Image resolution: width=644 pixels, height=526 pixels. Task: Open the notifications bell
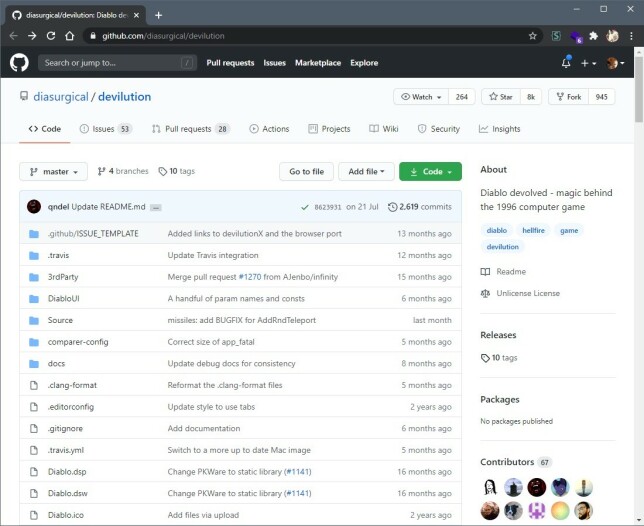click(x=566, y=62)
